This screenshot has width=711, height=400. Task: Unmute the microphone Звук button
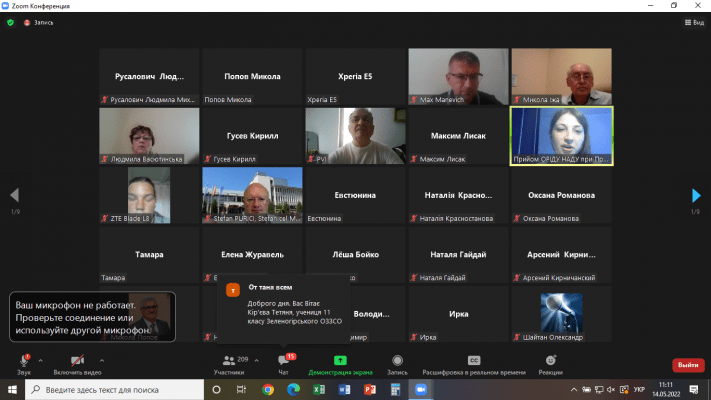pos(24,365)
